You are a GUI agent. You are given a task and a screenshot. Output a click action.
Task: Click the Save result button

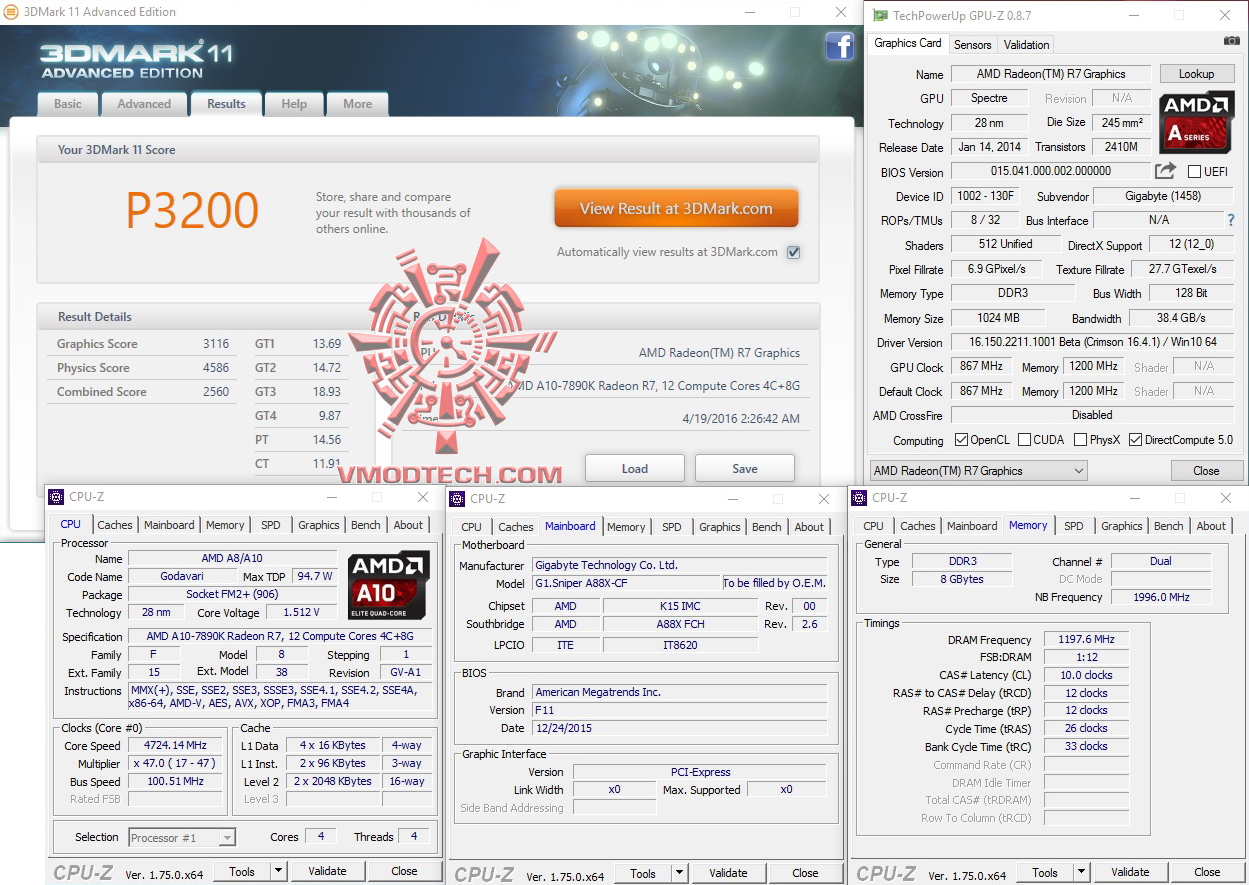pyautogui.click(x=745, y=468)
